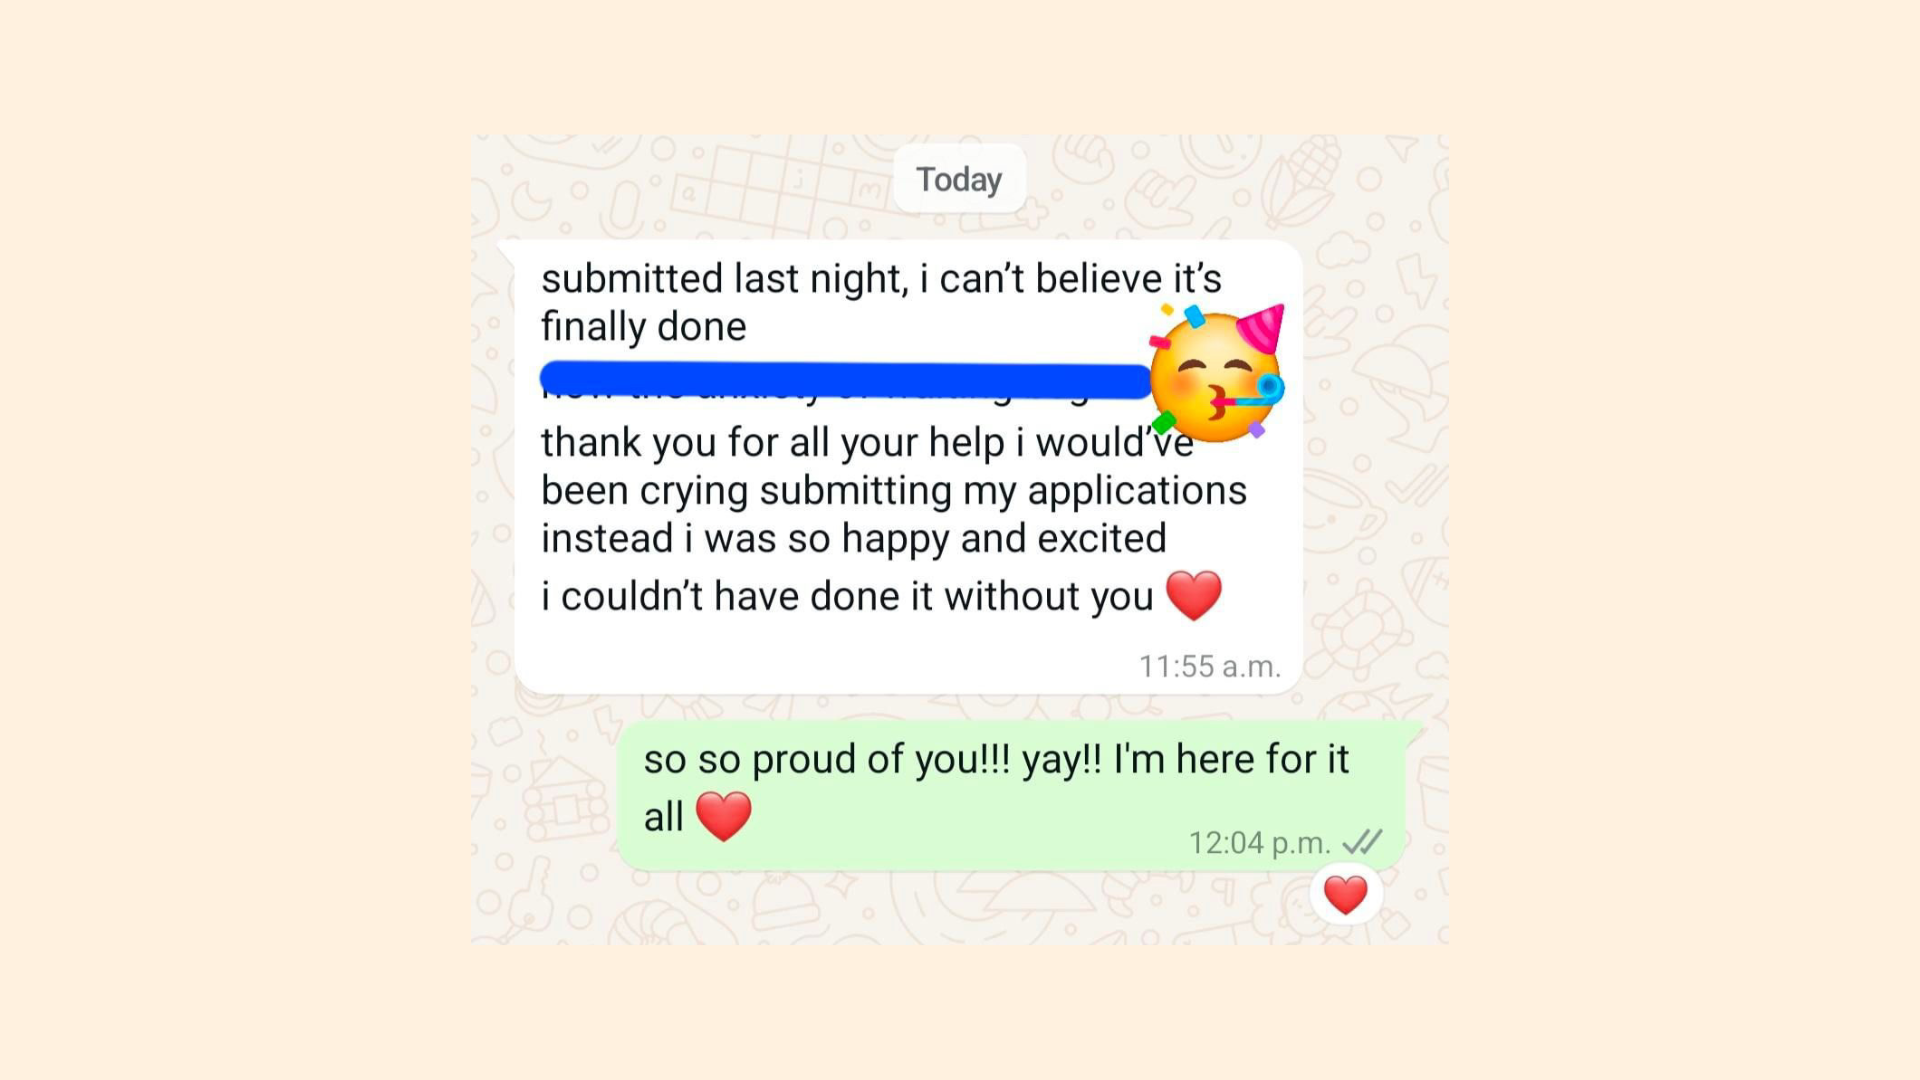
Task: Click the 11:55 a.m. timestamp
Action: coord(1210,666)
